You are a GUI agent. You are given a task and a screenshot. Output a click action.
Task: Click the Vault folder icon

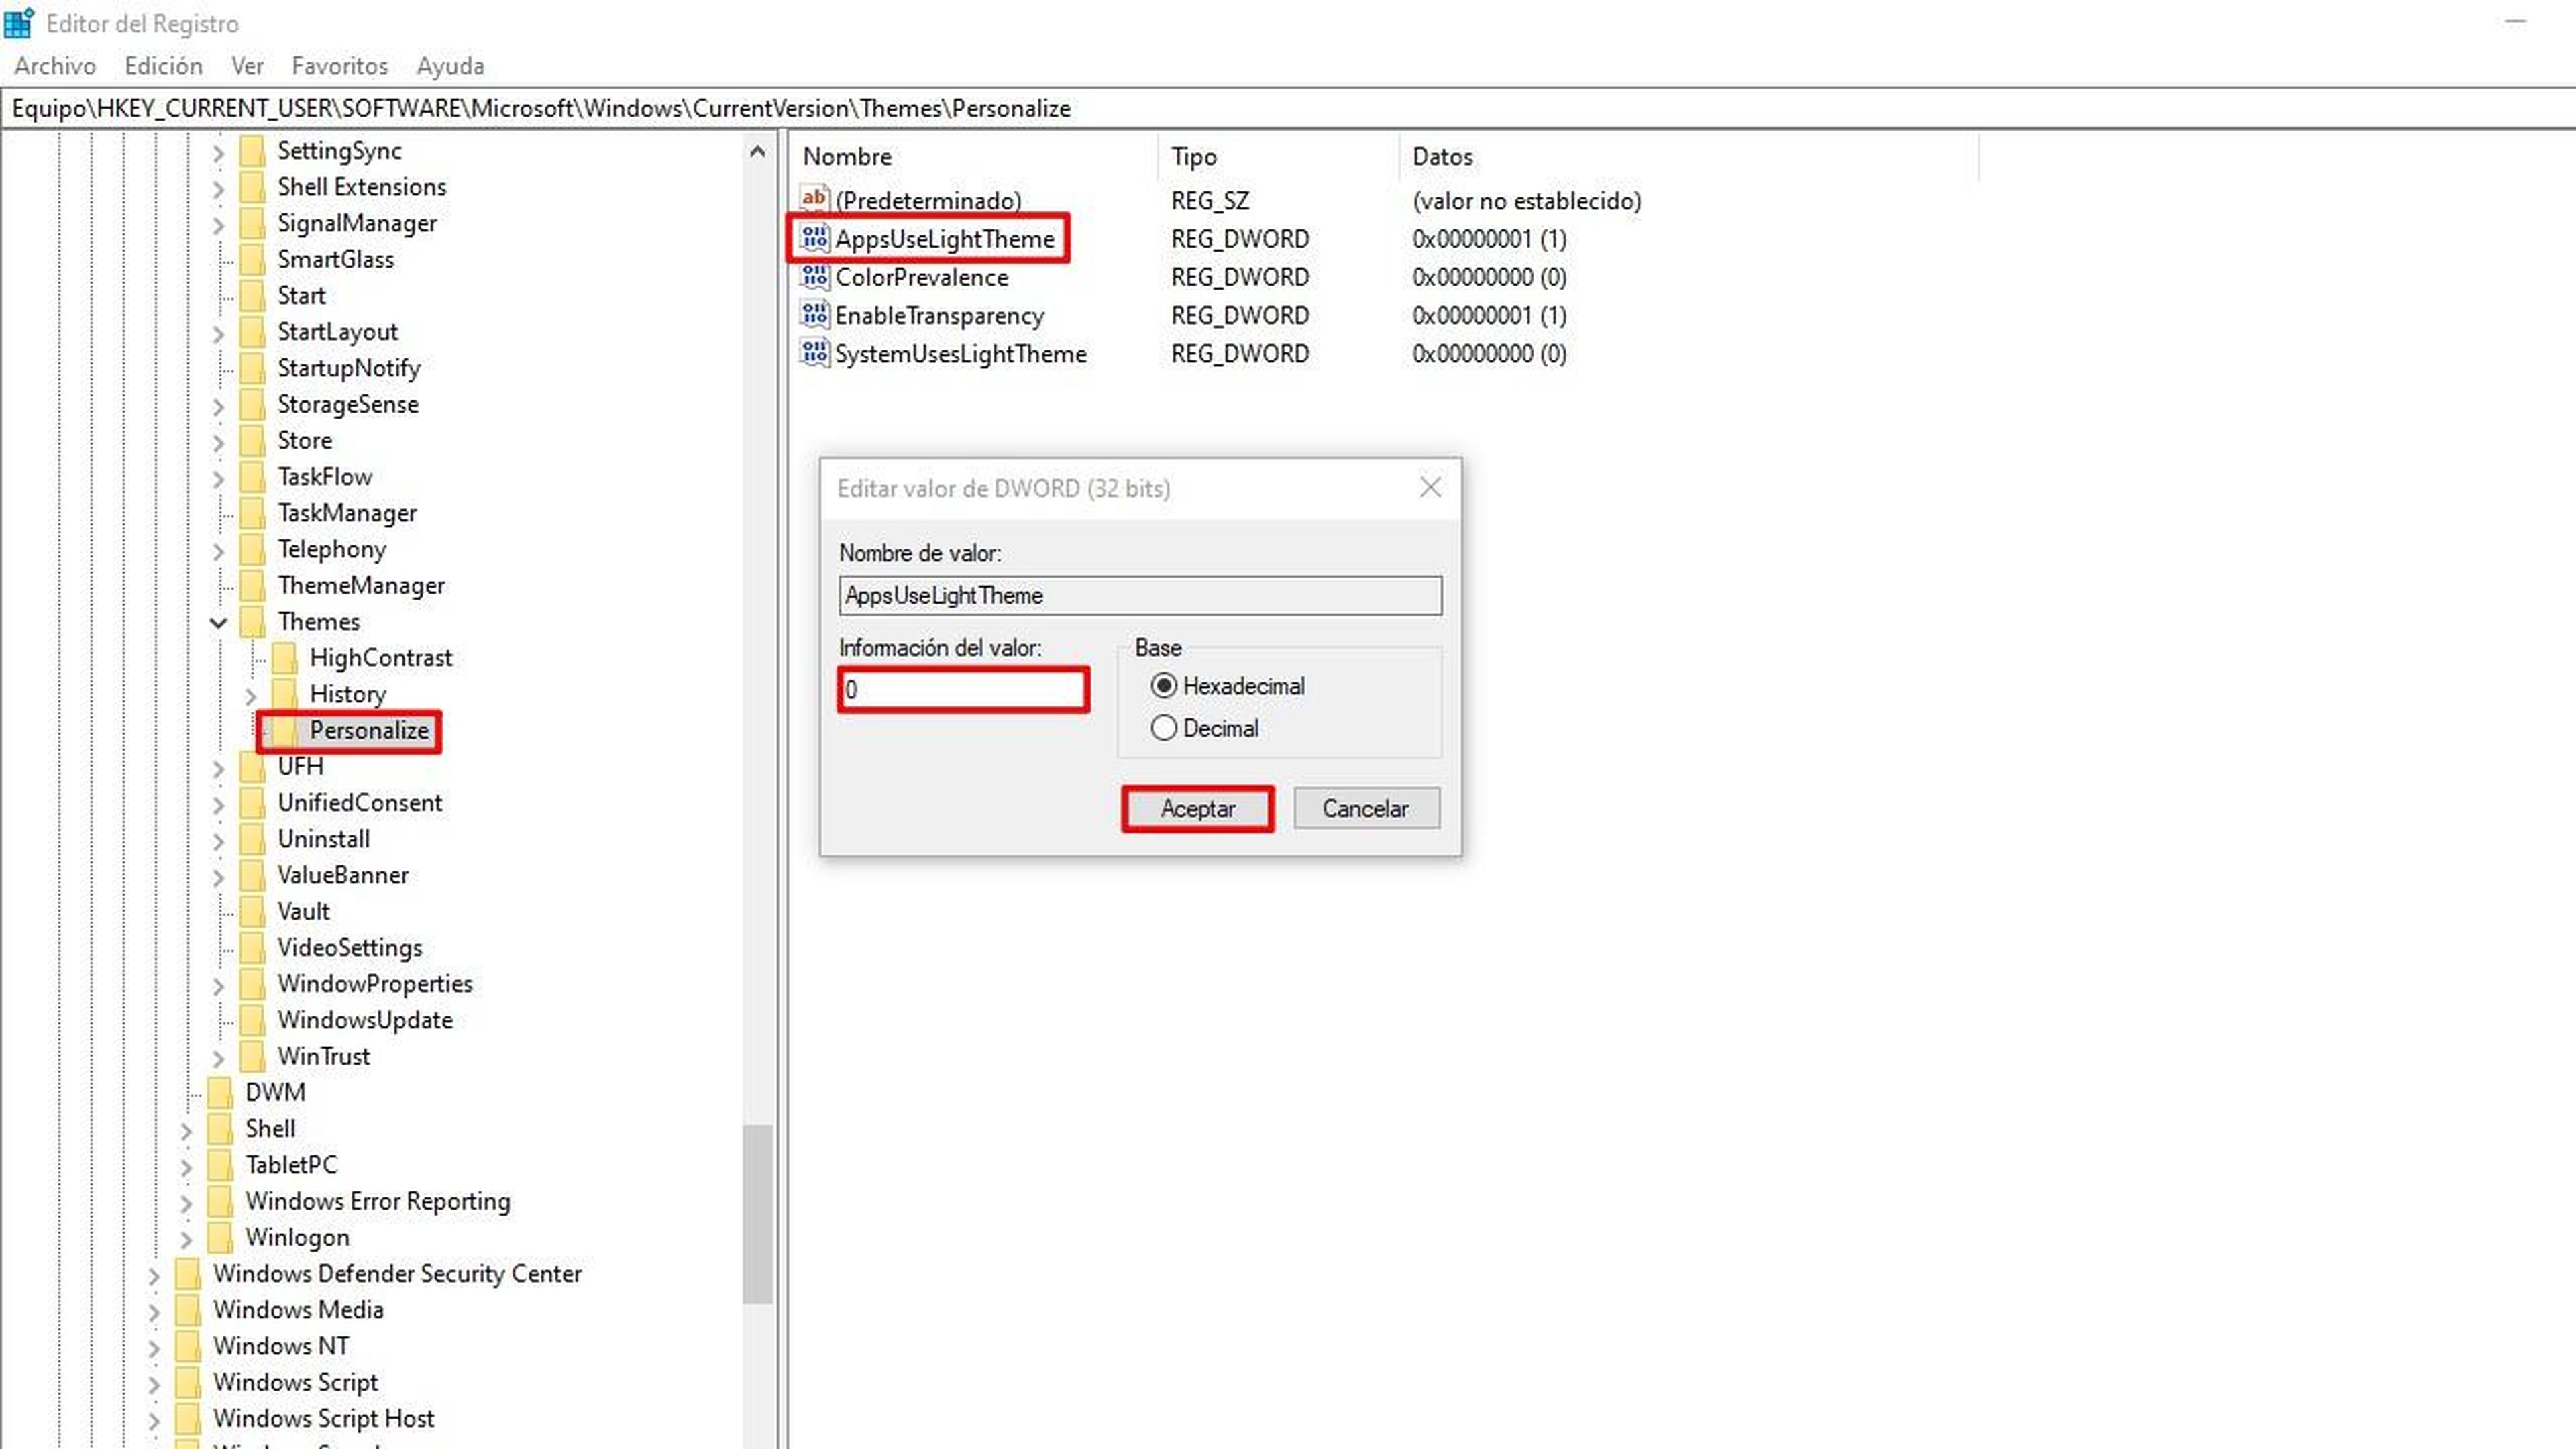253,911
